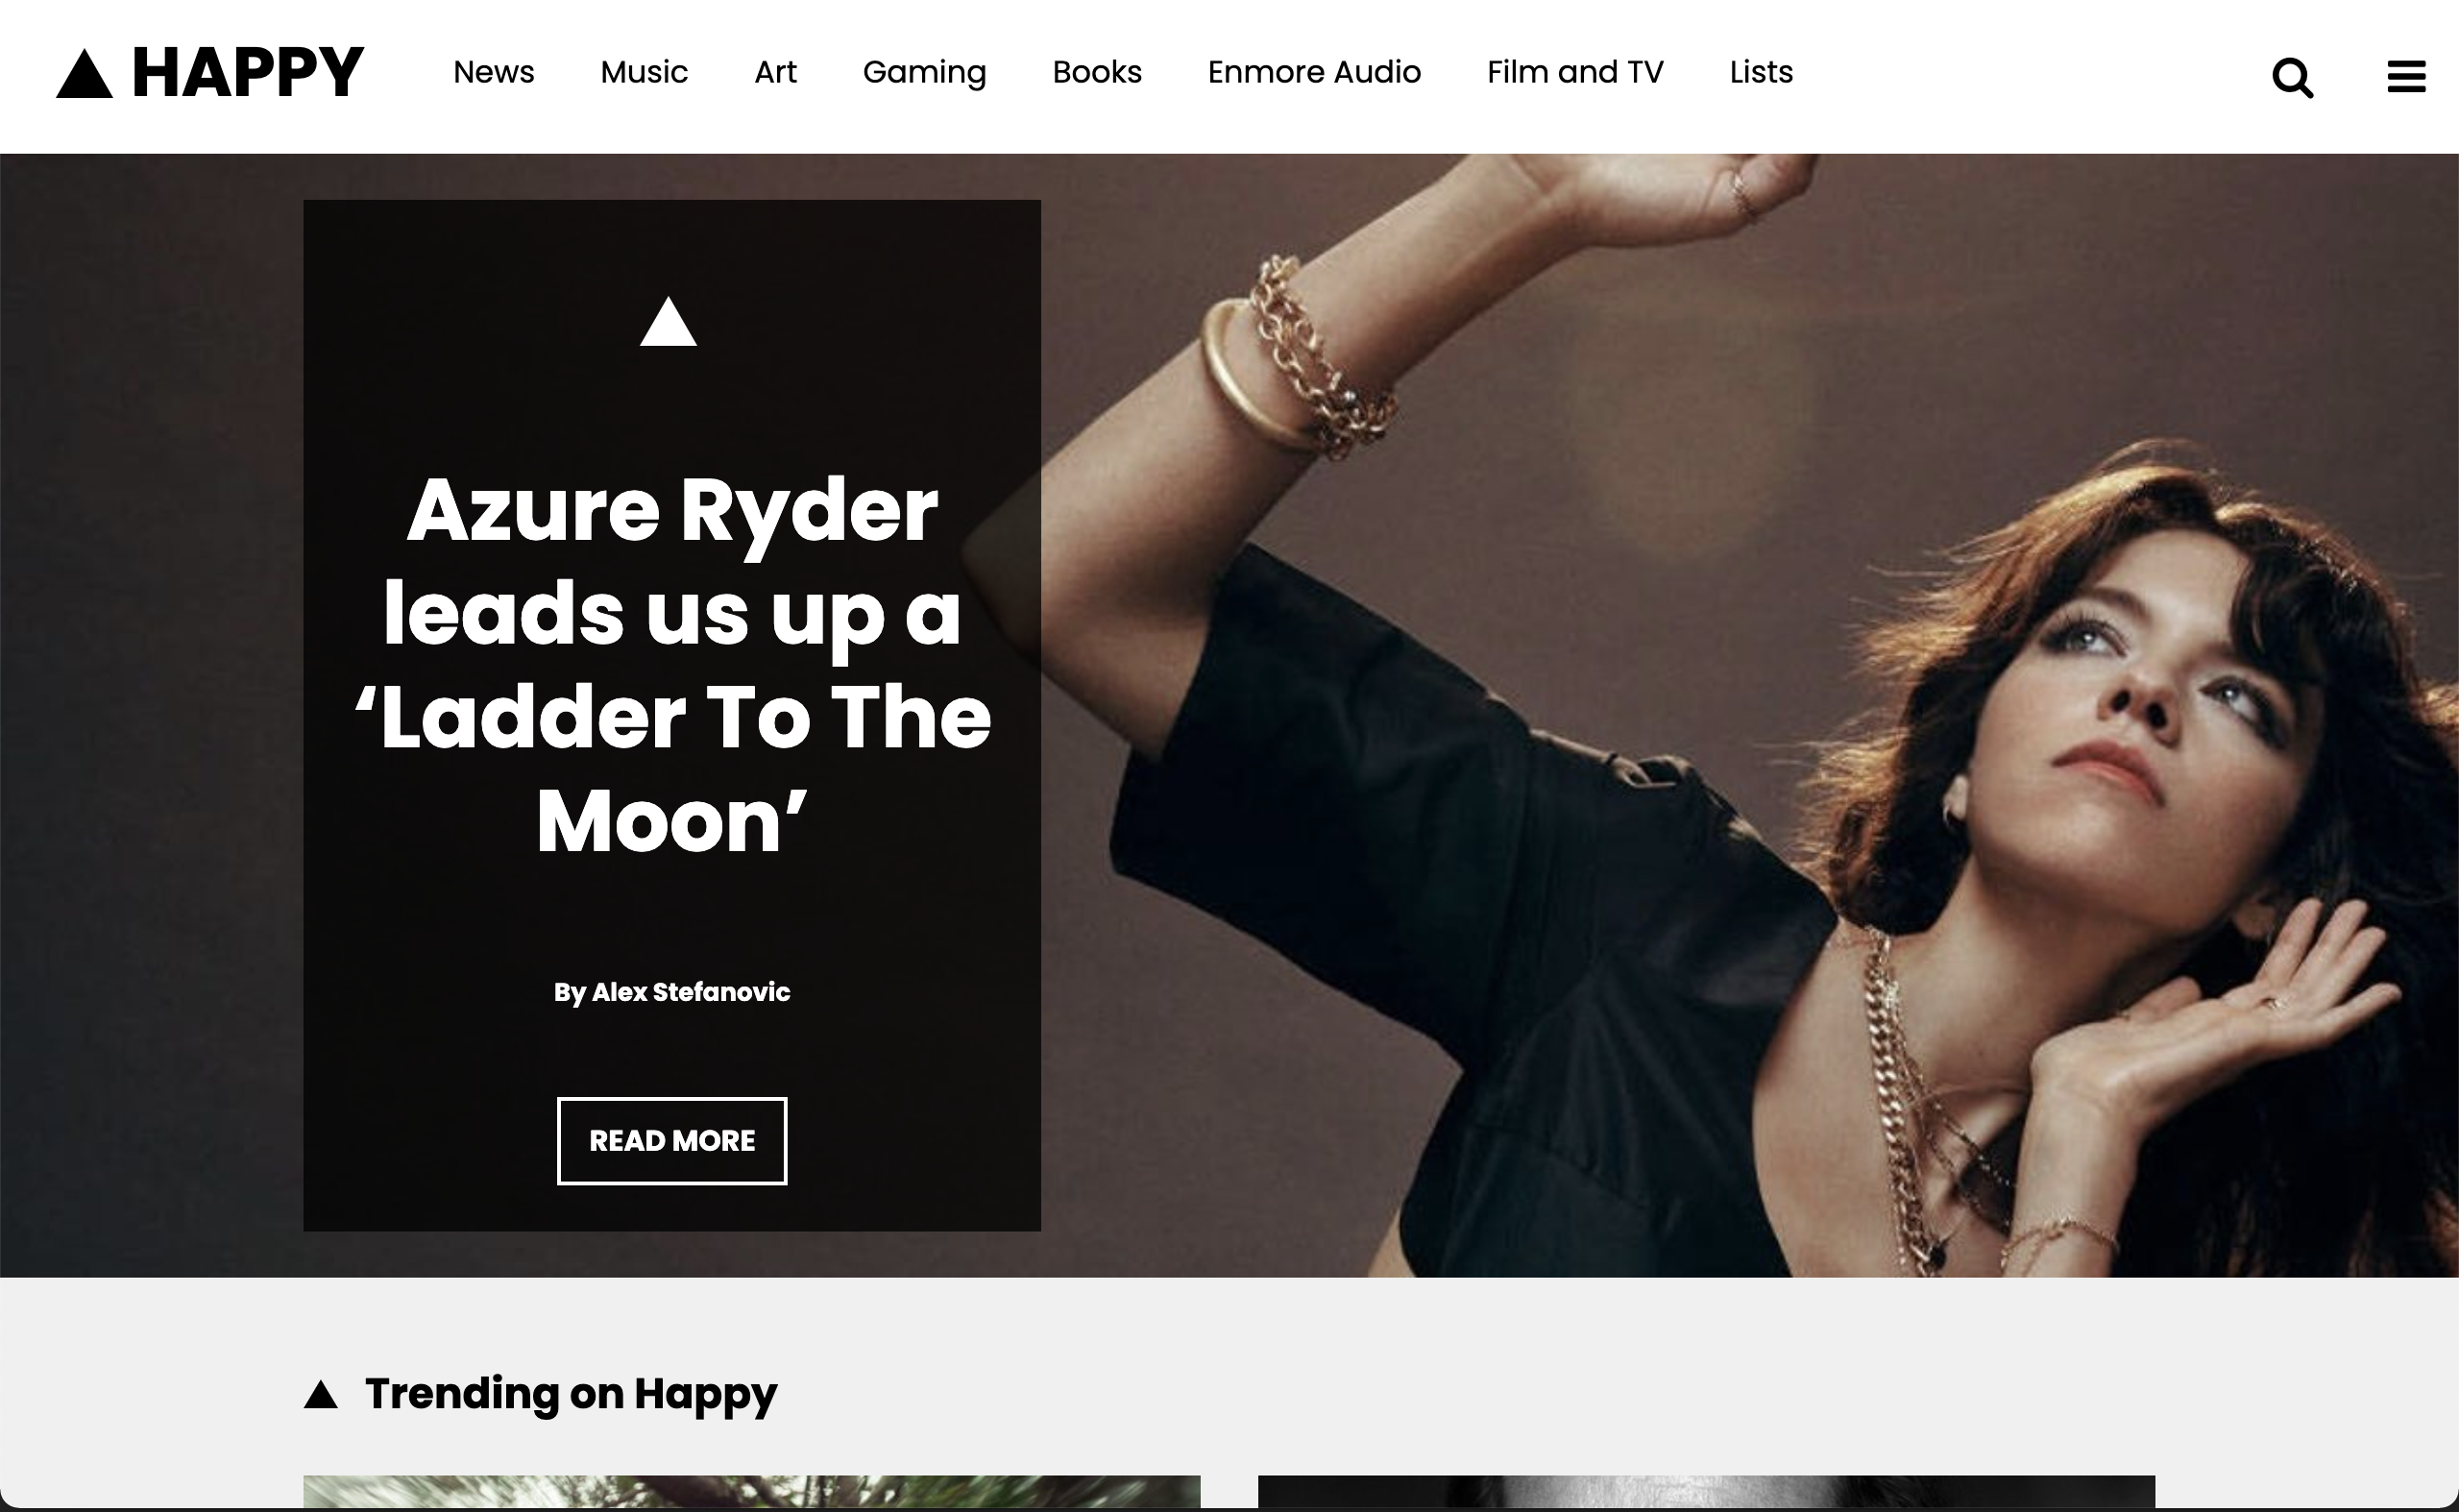
Task: Open the Azure Ryder article headline
Action: tap(672, 665)
